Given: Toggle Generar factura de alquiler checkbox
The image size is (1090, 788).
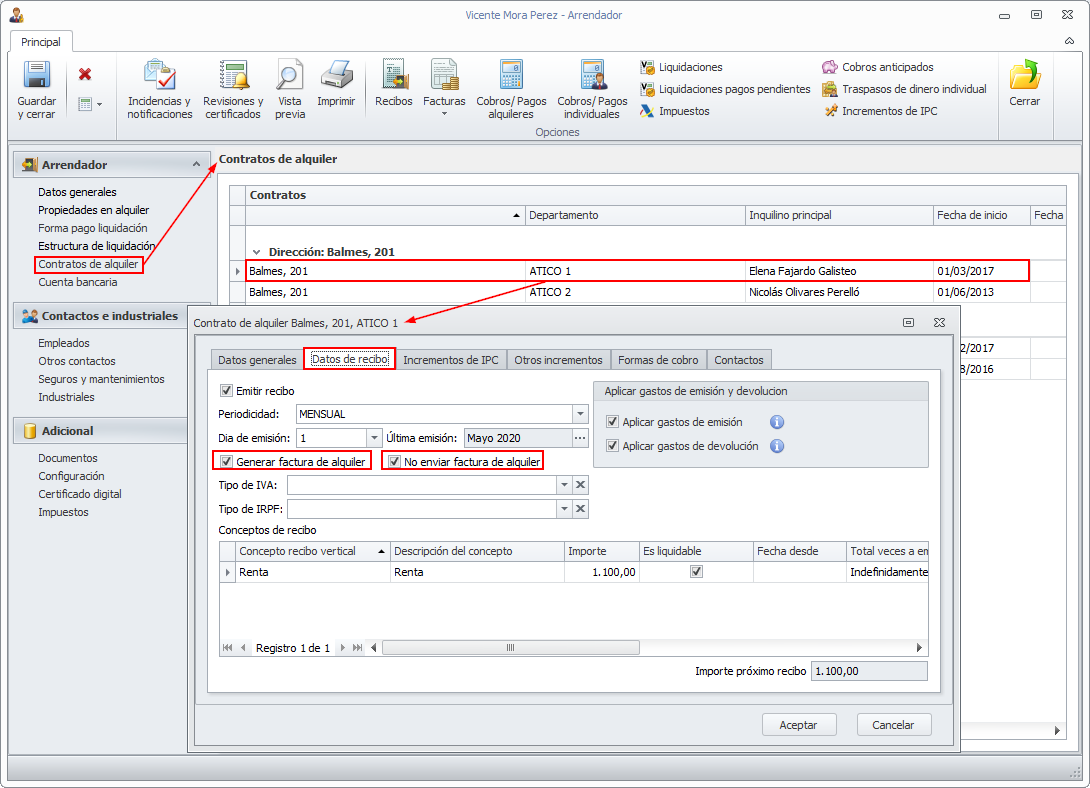Looking at the screenshot, I should point(227,462).
